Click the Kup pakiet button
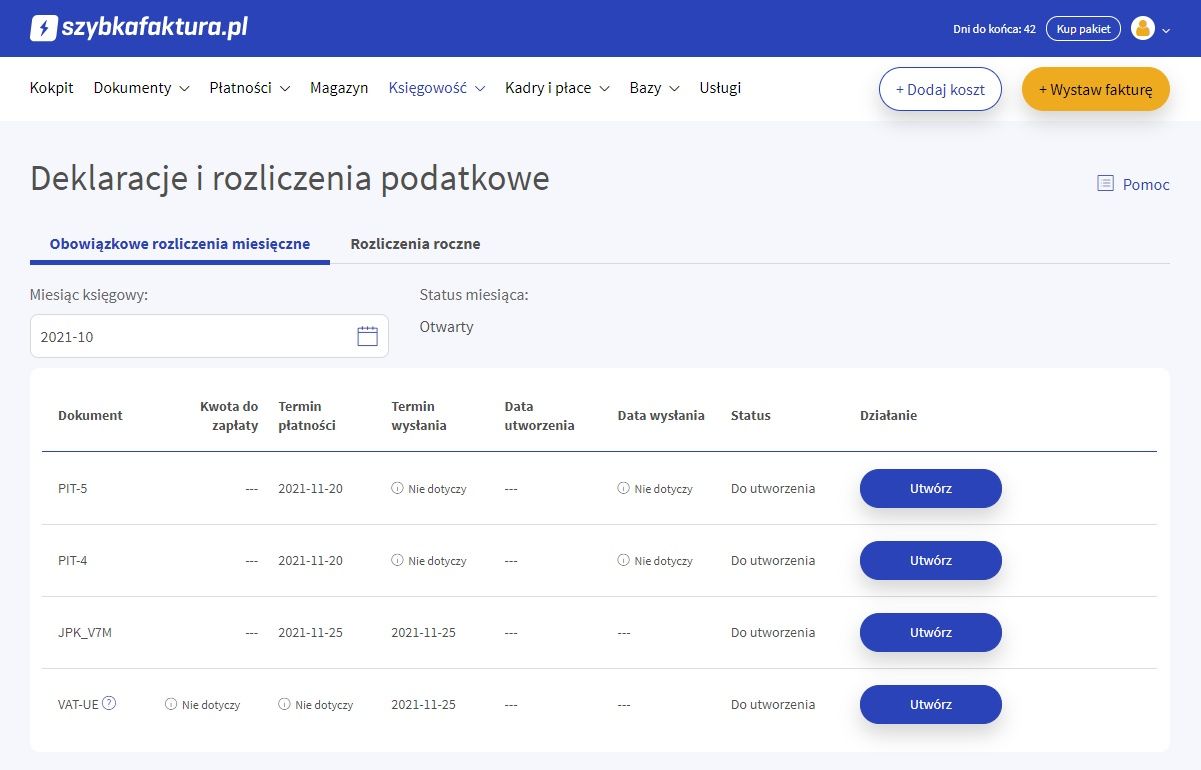1201x770 pixels. click(1083, 29)
